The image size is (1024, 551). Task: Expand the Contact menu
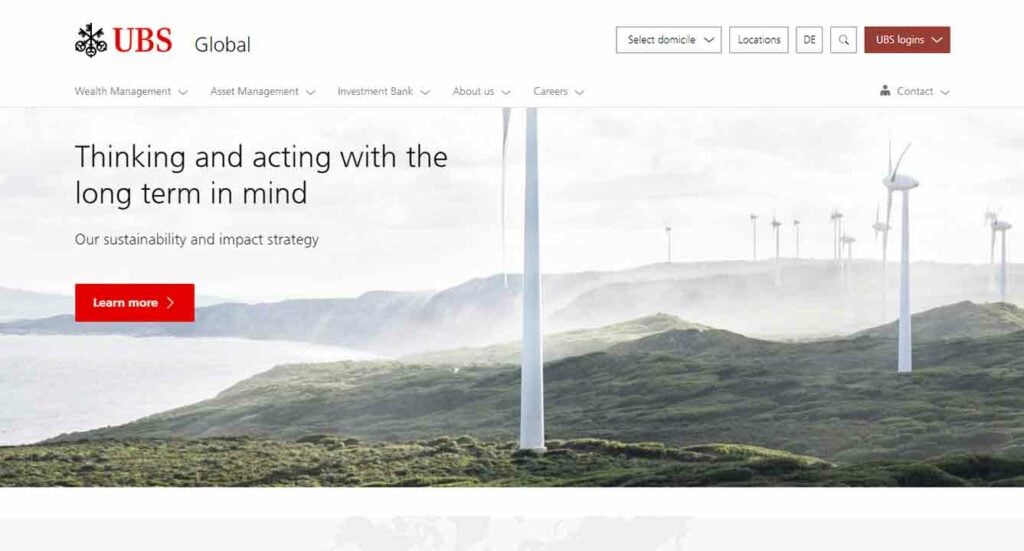[x=914, y=91]
